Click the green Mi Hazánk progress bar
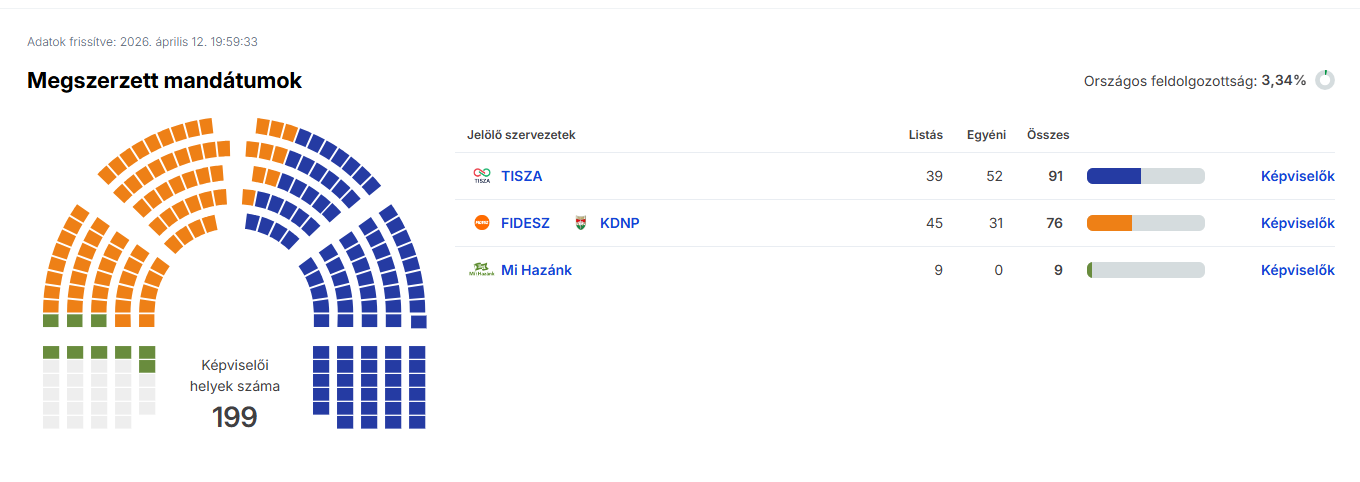This screenshot has width=1360, height=482. pos(1145,270)
